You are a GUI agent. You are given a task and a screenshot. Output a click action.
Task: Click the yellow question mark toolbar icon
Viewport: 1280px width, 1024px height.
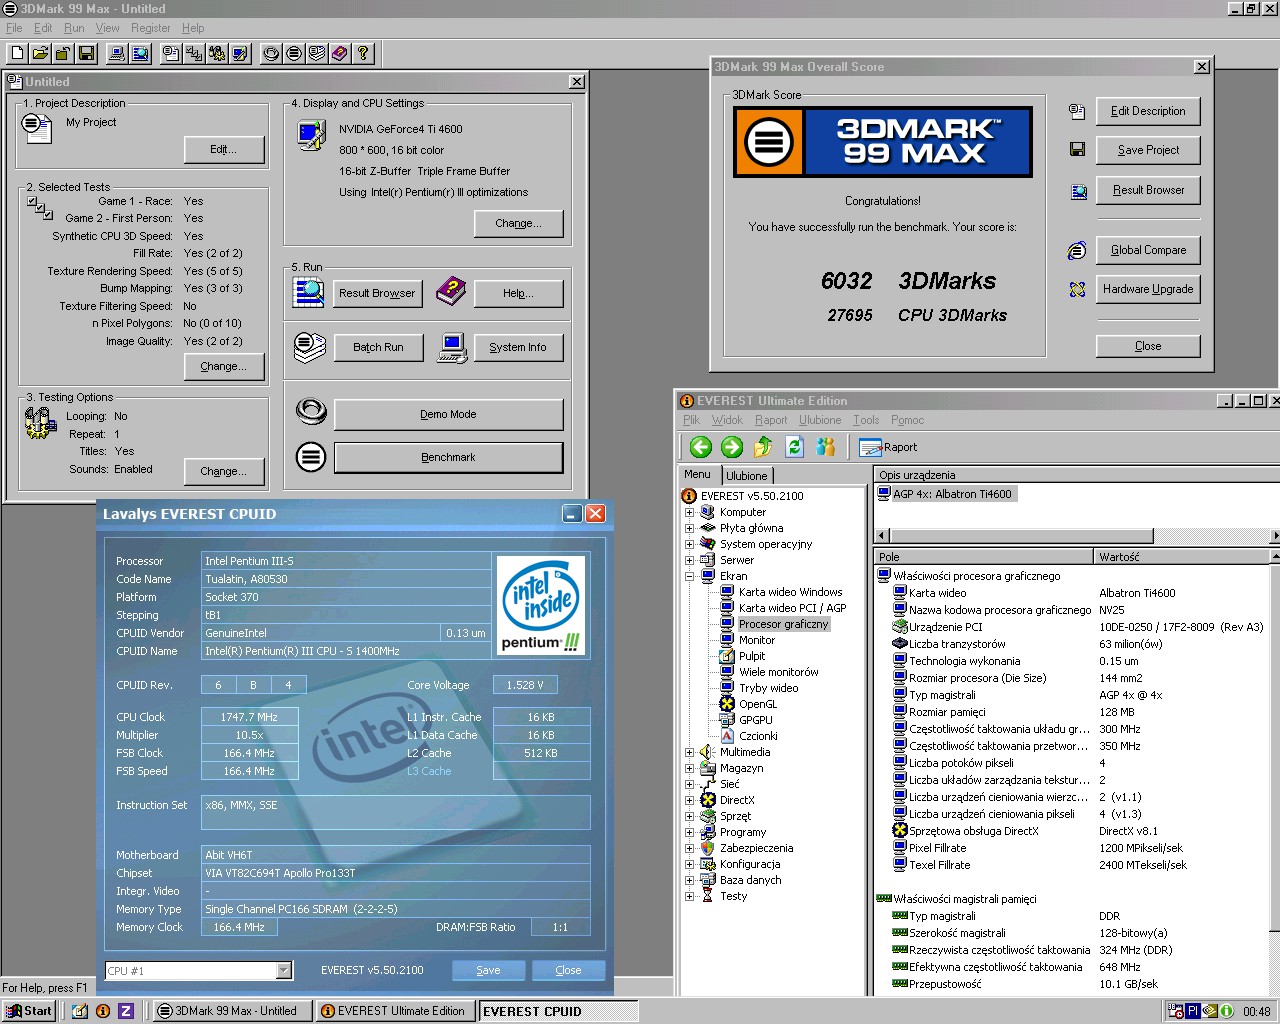363,53
